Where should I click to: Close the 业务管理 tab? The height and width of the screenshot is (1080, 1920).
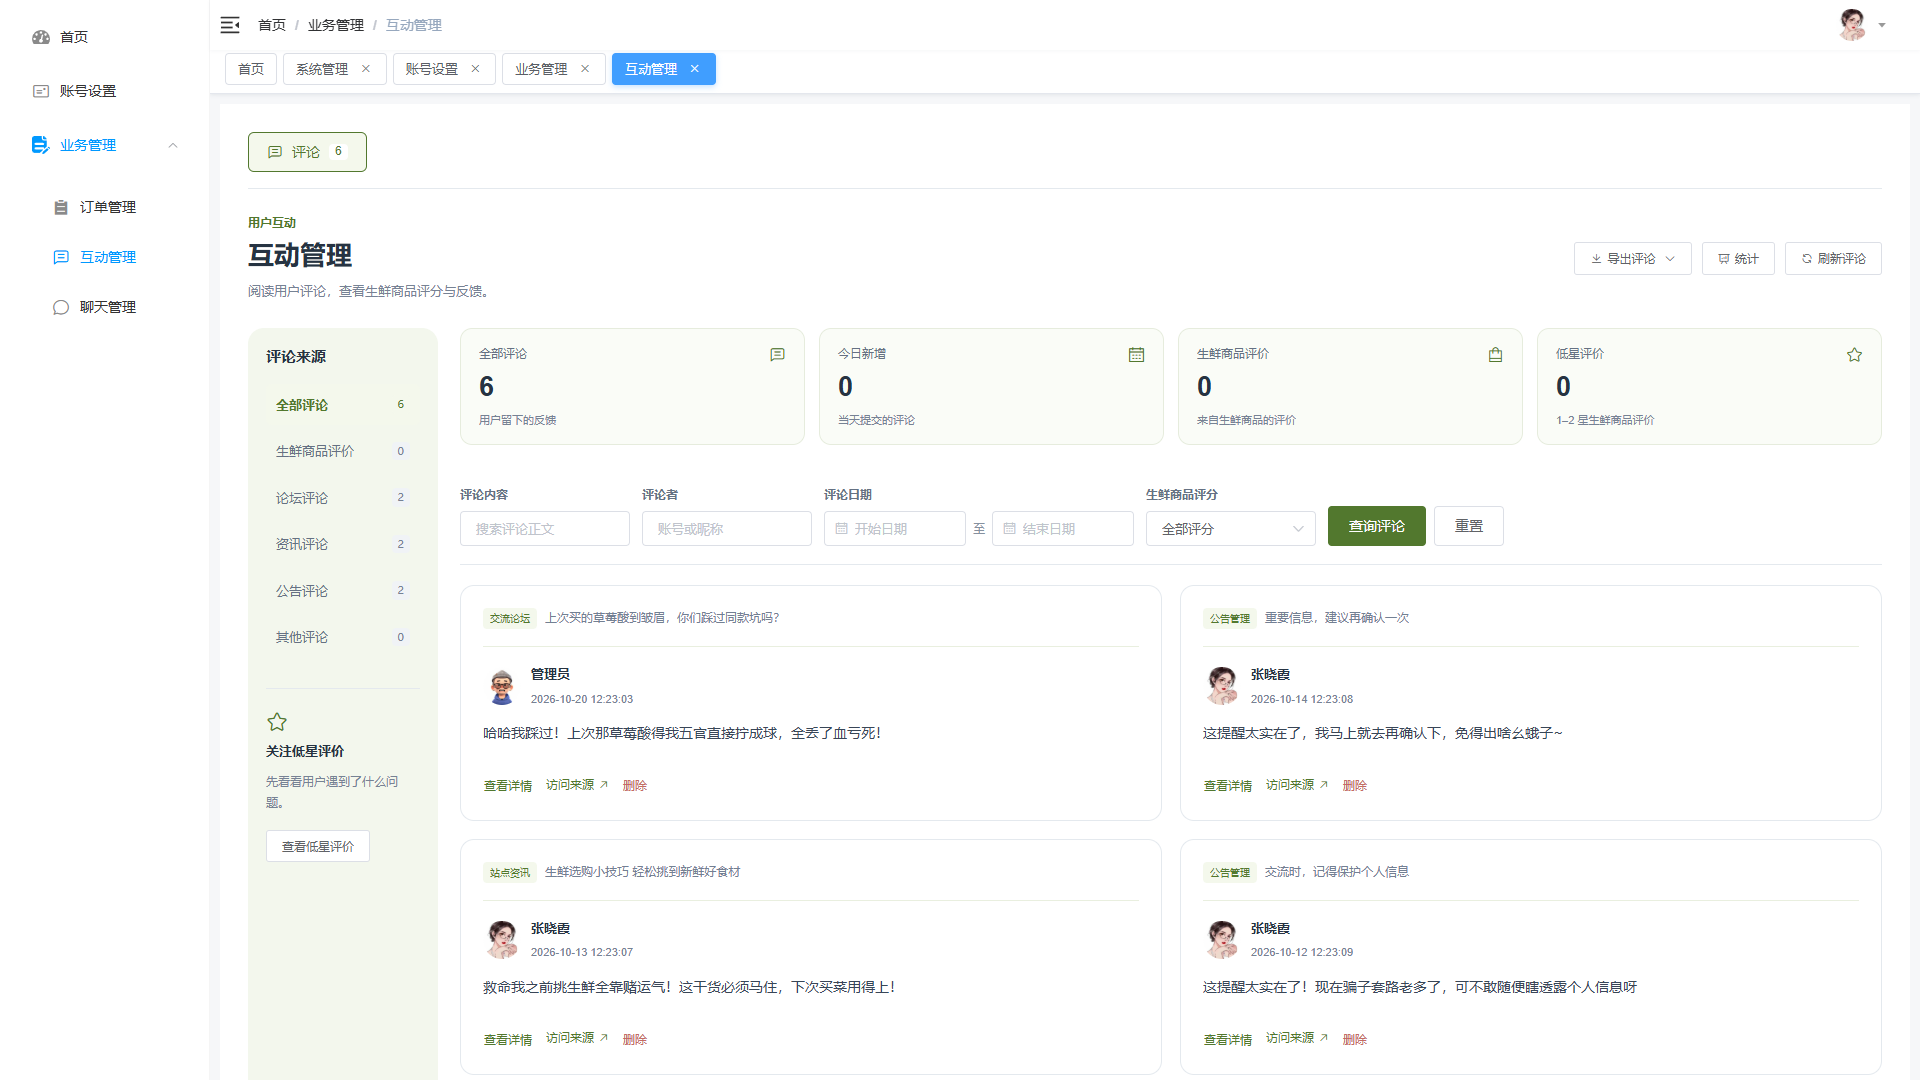tap(585, 69)
